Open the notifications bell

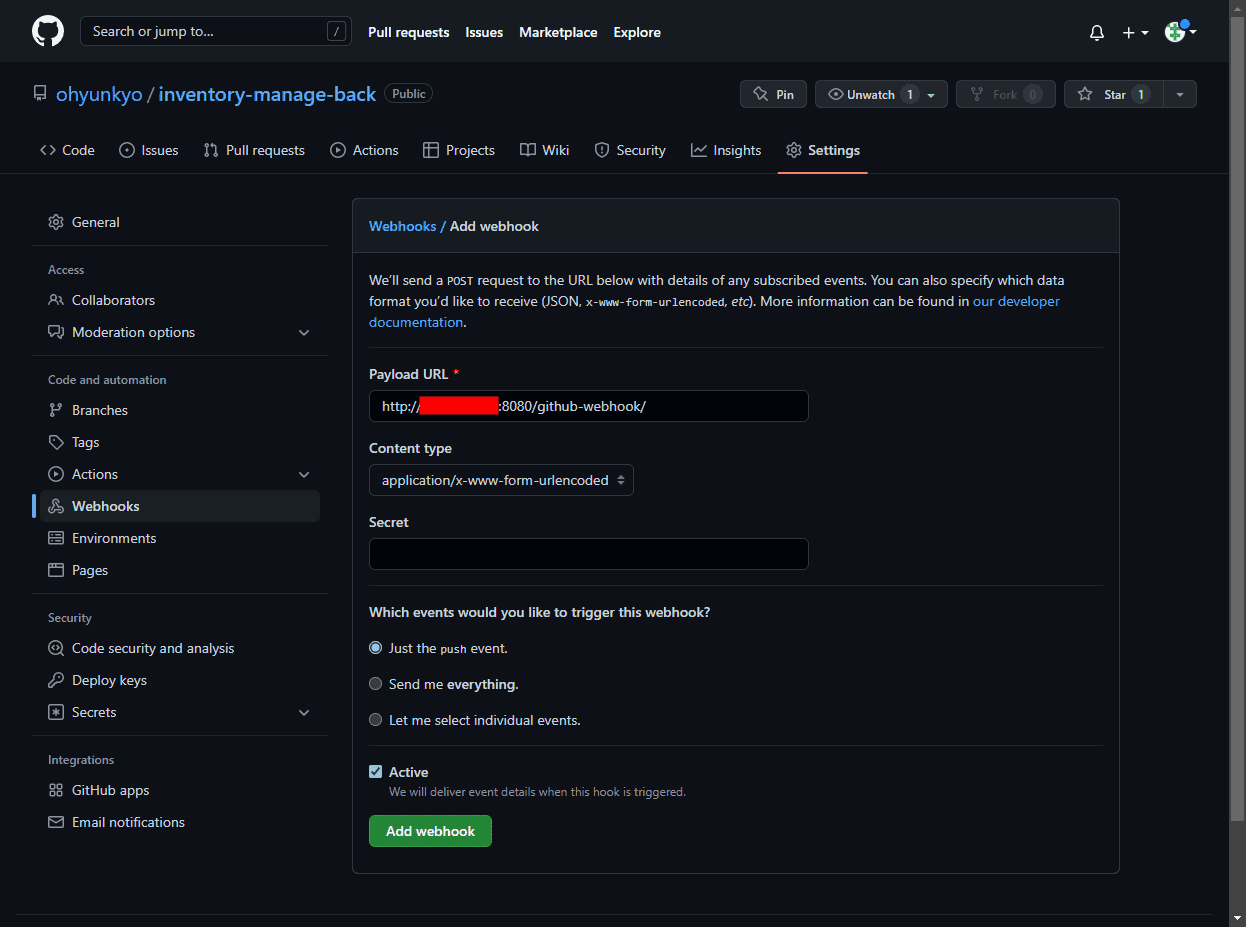1097,32
